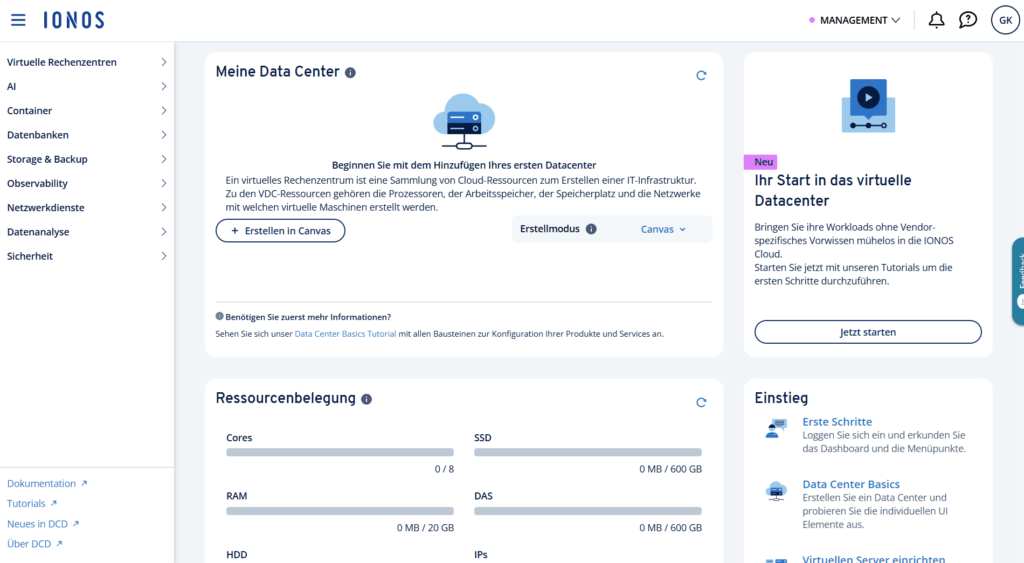Select Datenanalyse in the sidebar
The height and width of the screenshot is (563, 1024).
pos(38,231)
